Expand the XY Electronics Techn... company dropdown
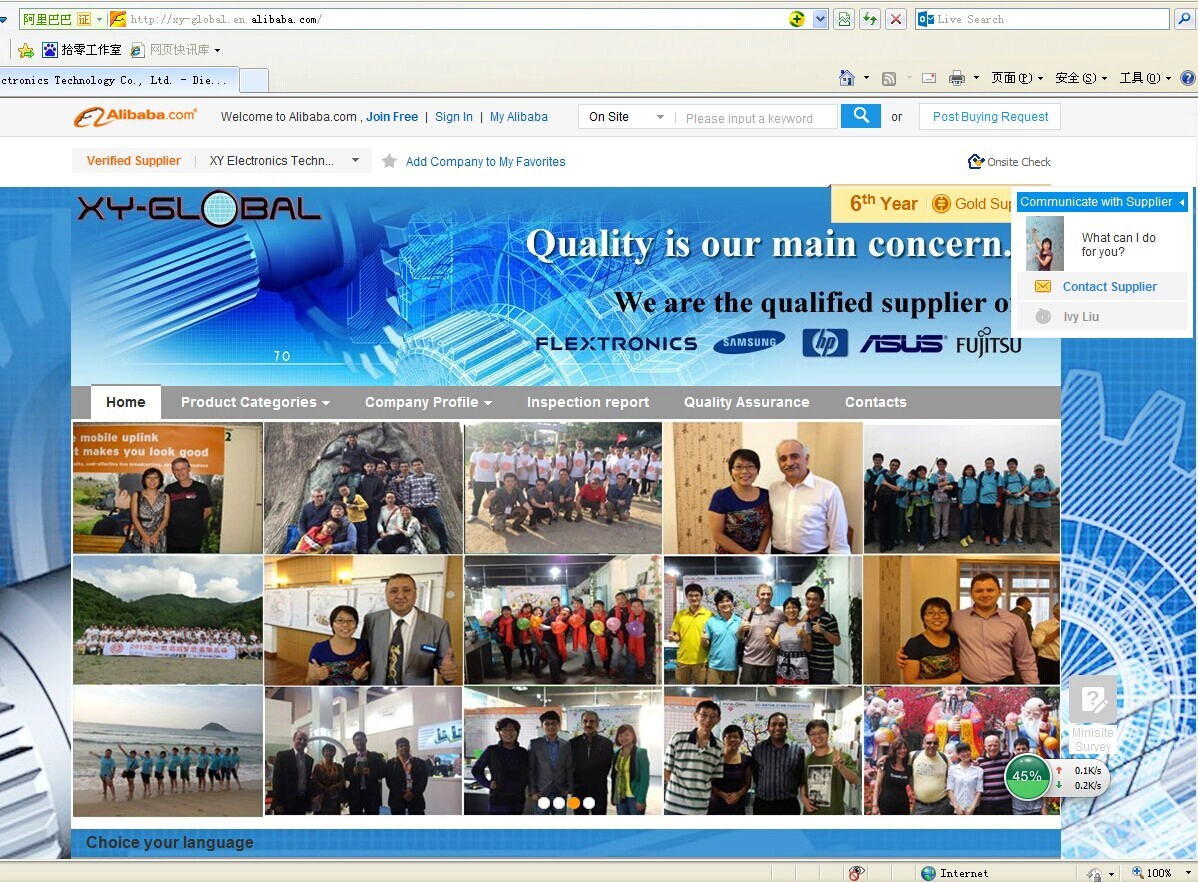Image resolution: width=1198 pixels, height=882 pixels. pyautogui.click(x=355, y=161)
